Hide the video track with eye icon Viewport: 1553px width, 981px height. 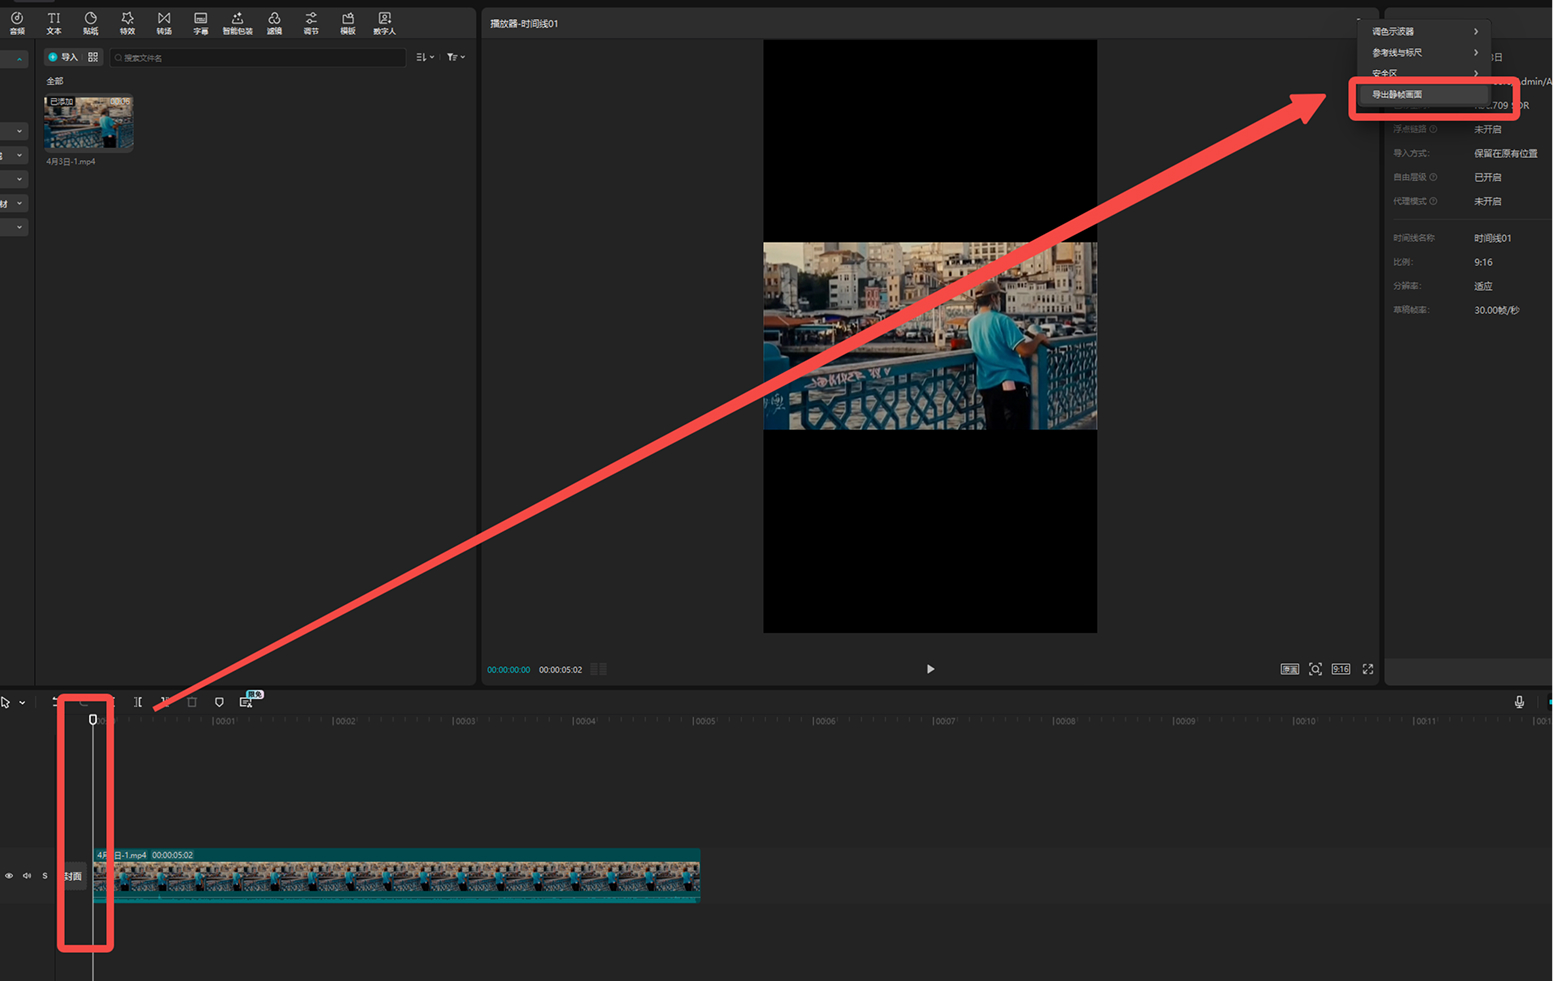(9, 876)
